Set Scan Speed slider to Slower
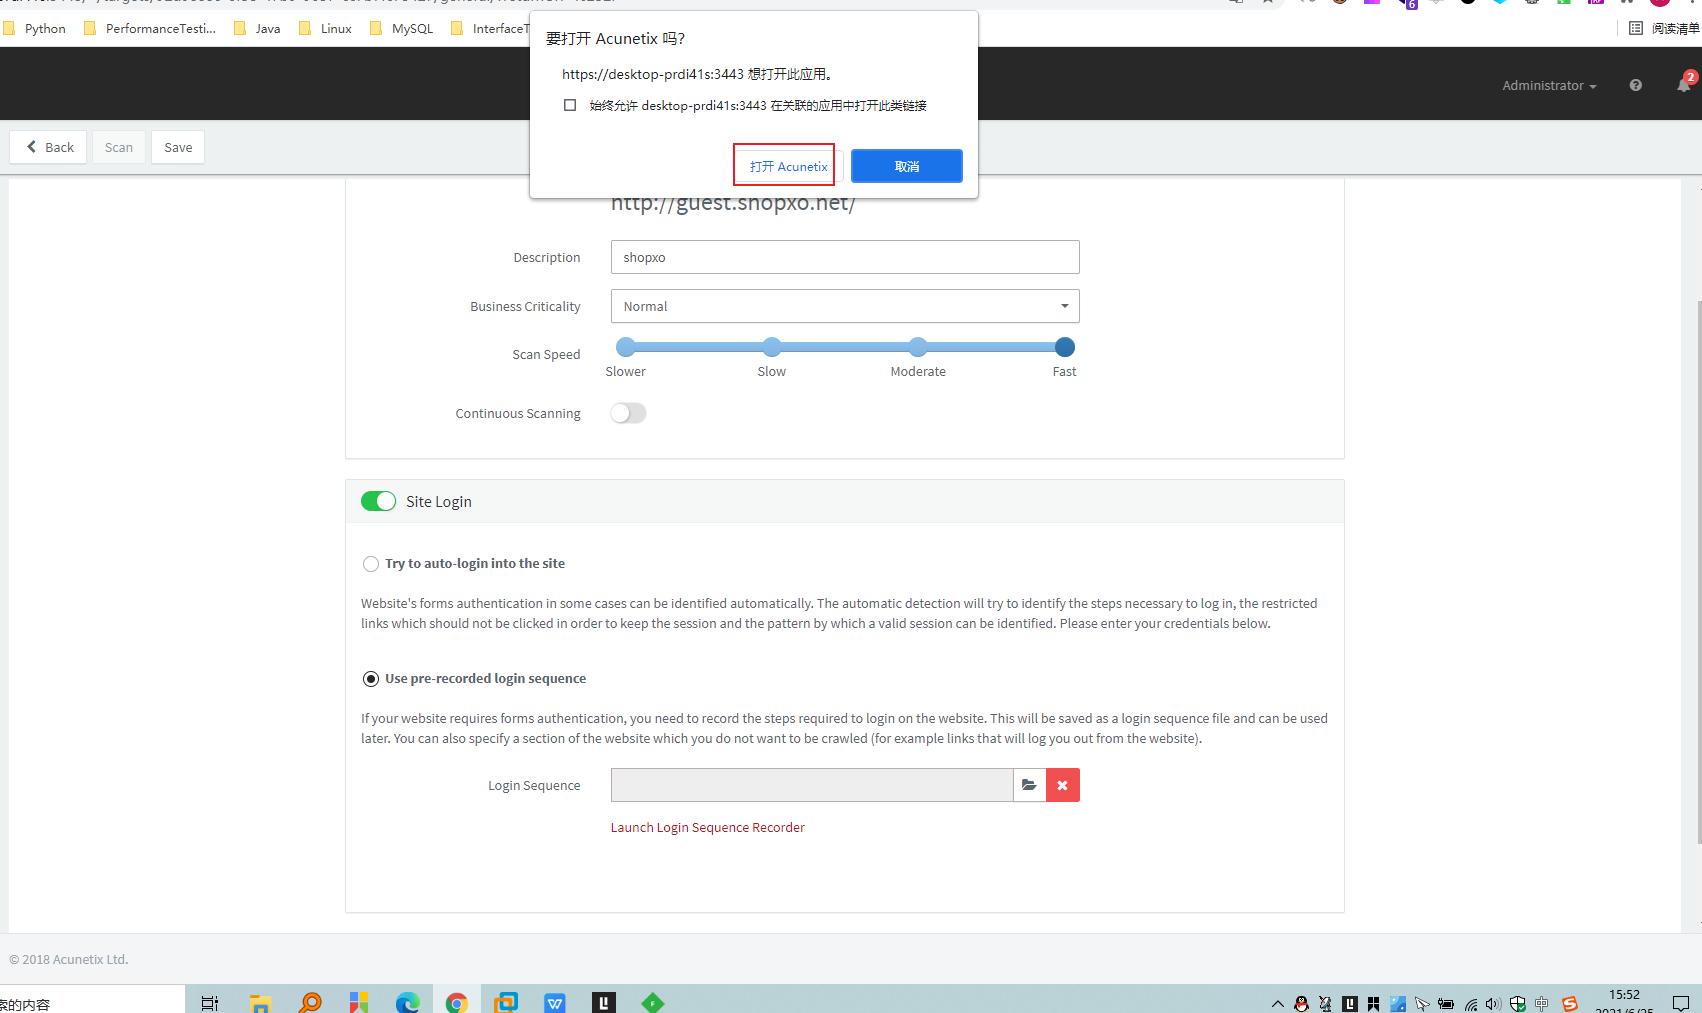 click(x=626, y=347)
